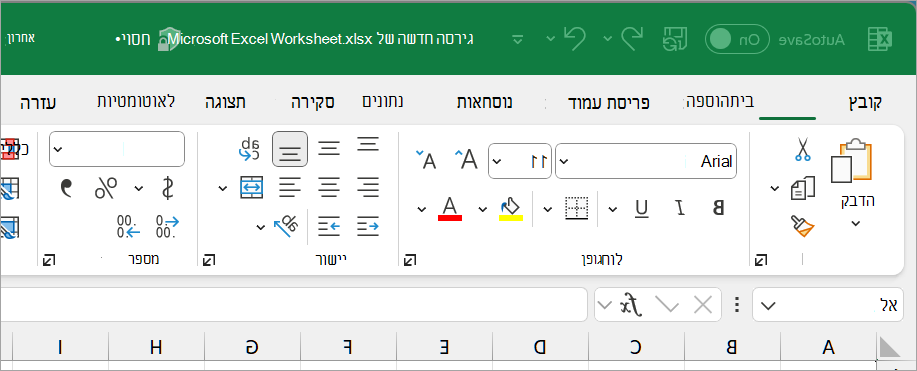The image size is (917, 371).
Task: Open Clipboard group dialog launcher
Action: click(761, 260)
